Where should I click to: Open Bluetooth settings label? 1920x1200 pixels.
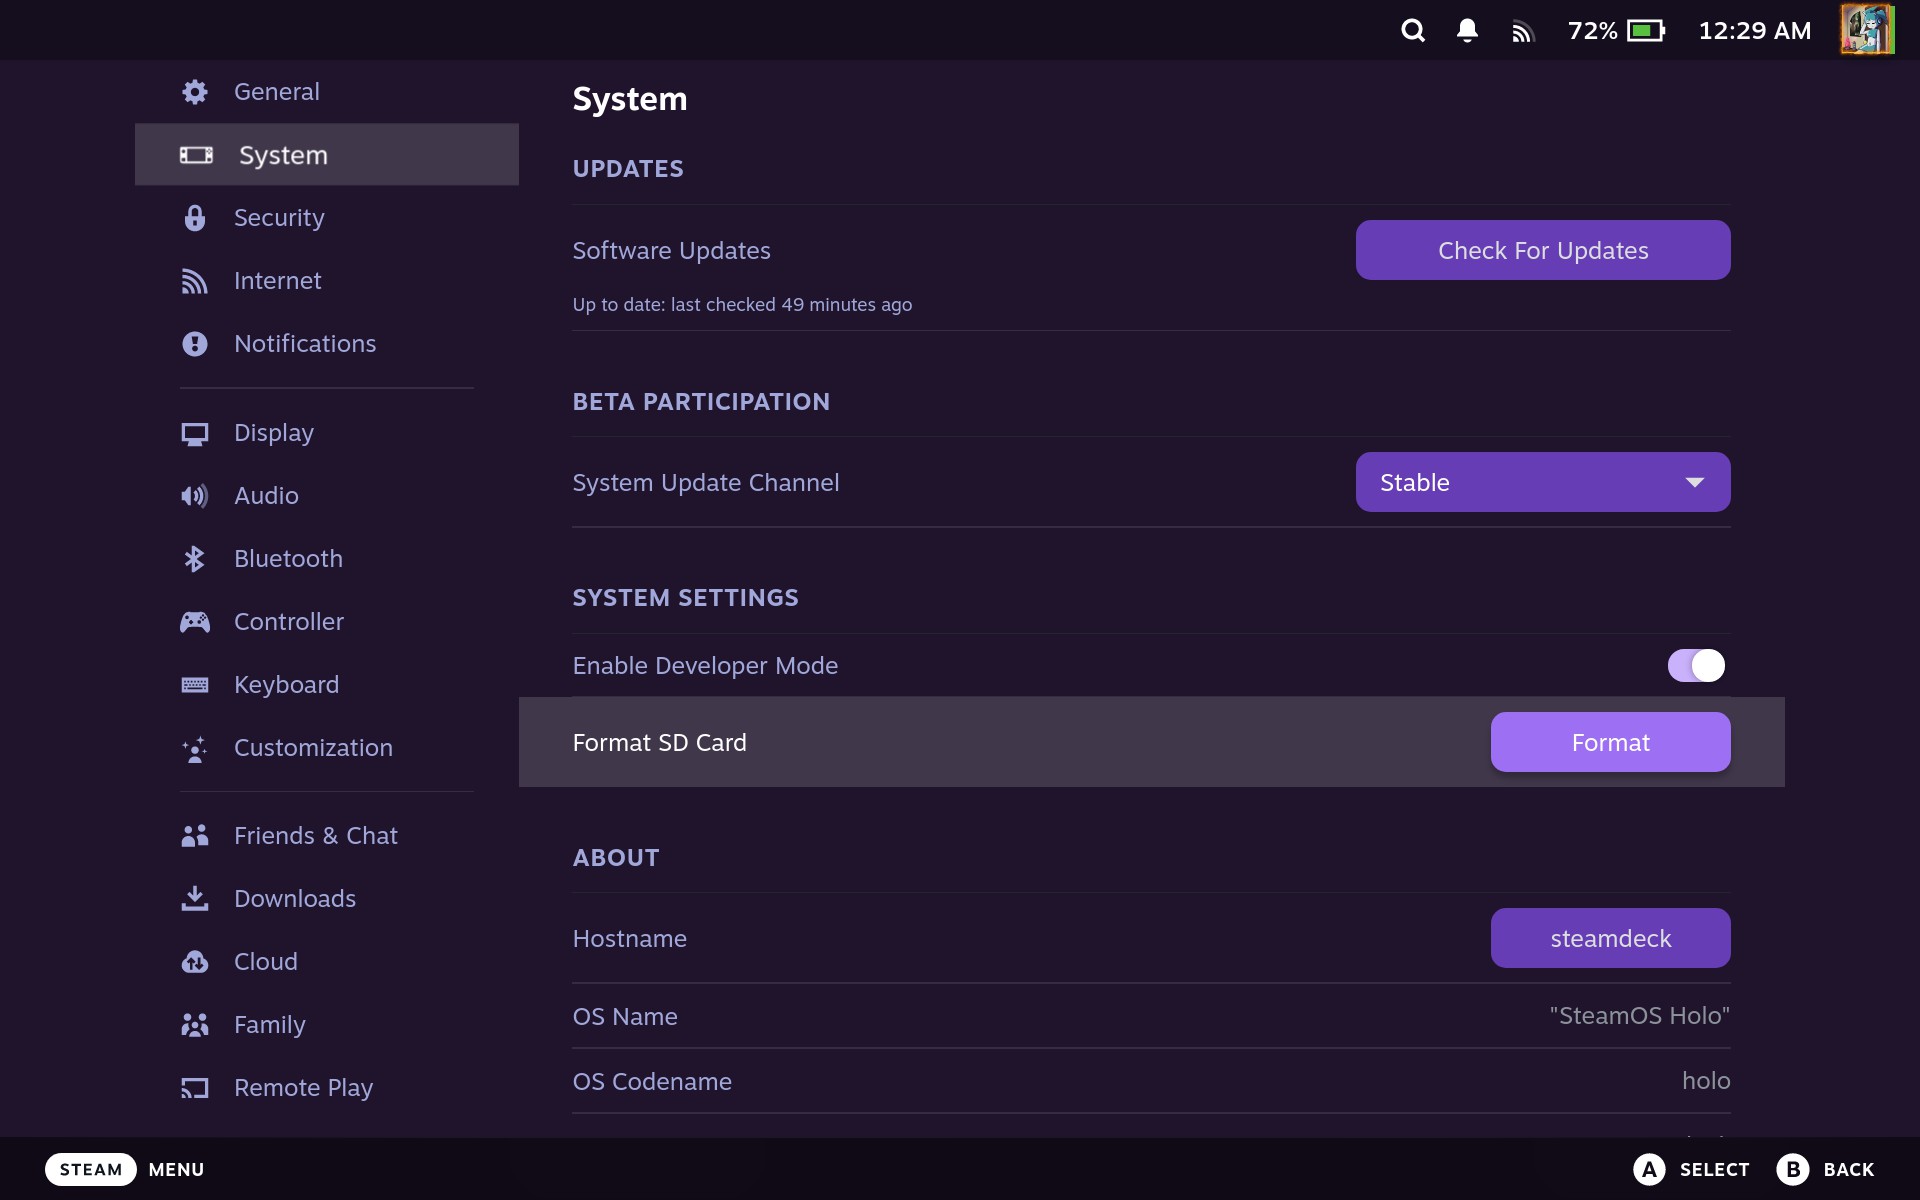[x=288, y=559]
